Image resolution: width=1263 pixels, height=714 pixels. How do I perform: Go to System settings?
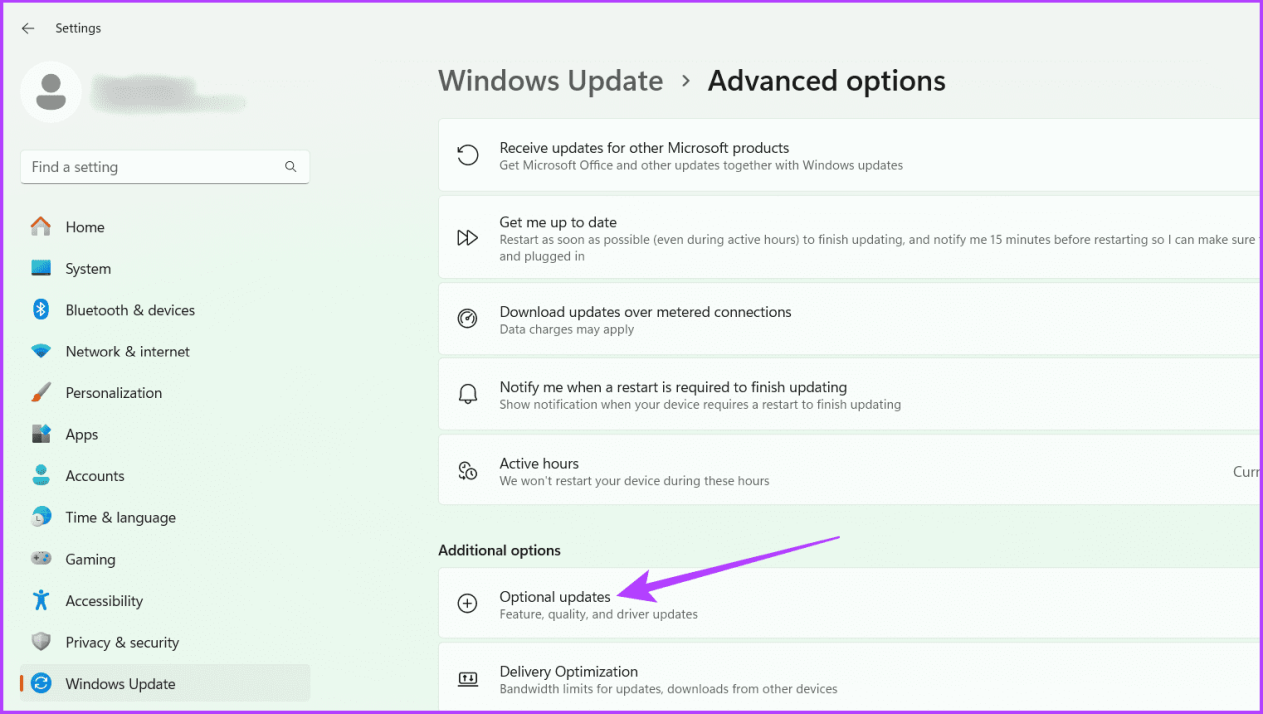coord(88,269)
